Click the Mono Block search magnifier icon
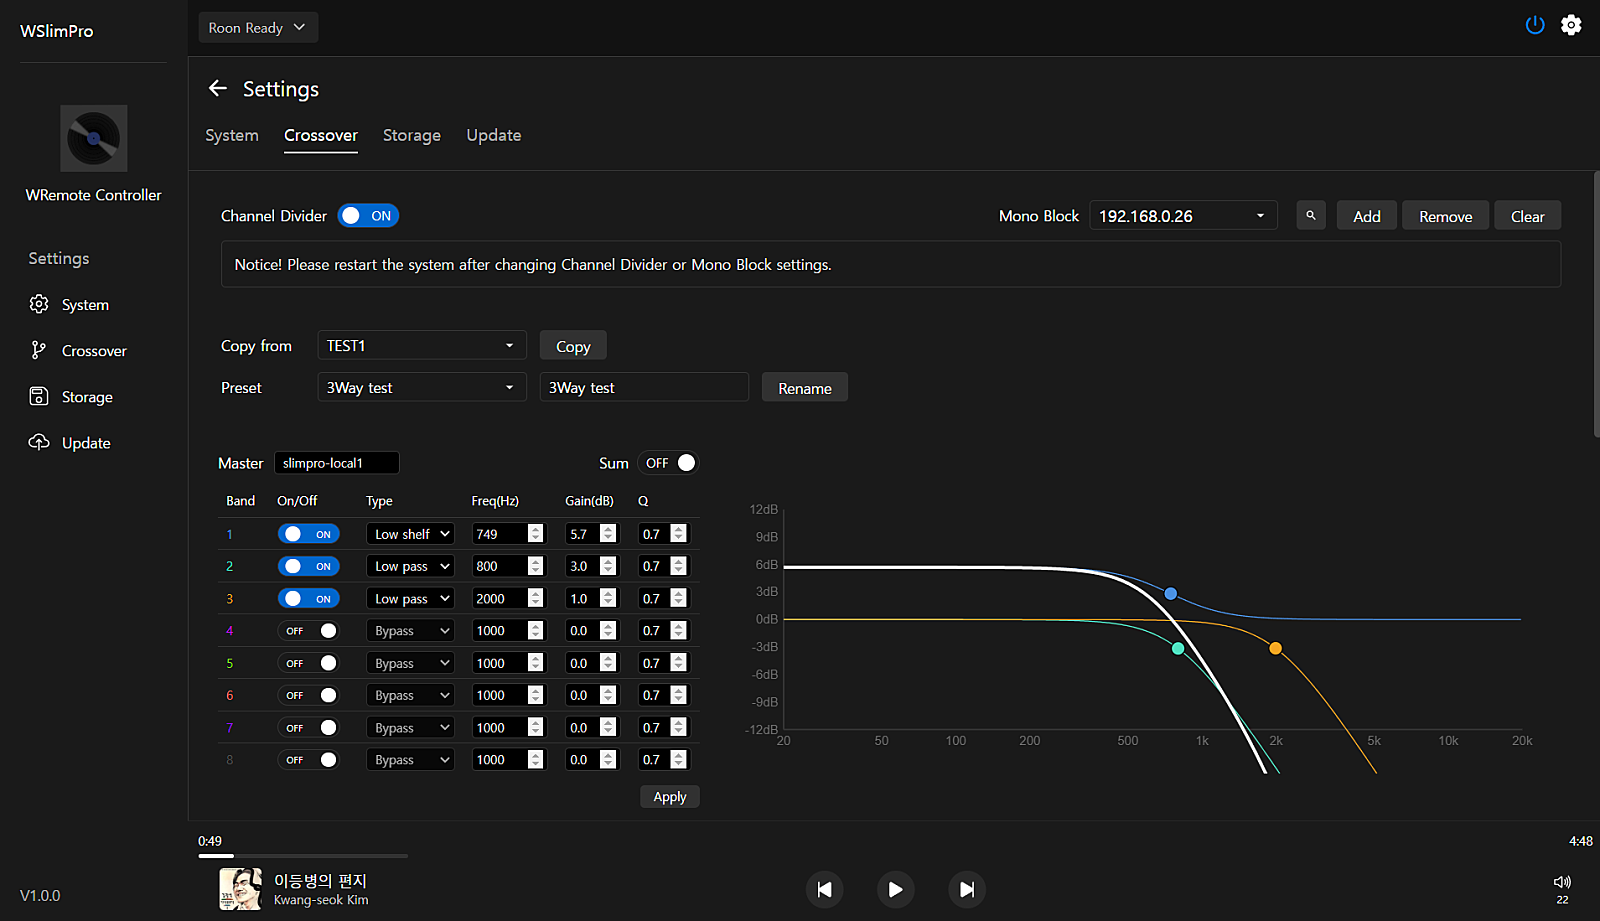This screenshot has height=921, width=1600. 1311,215
